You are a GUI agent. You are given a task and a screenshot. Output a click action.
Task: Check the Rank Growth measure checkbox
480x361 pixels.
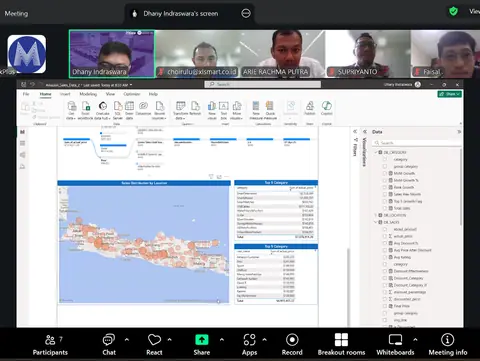[385, 187]
